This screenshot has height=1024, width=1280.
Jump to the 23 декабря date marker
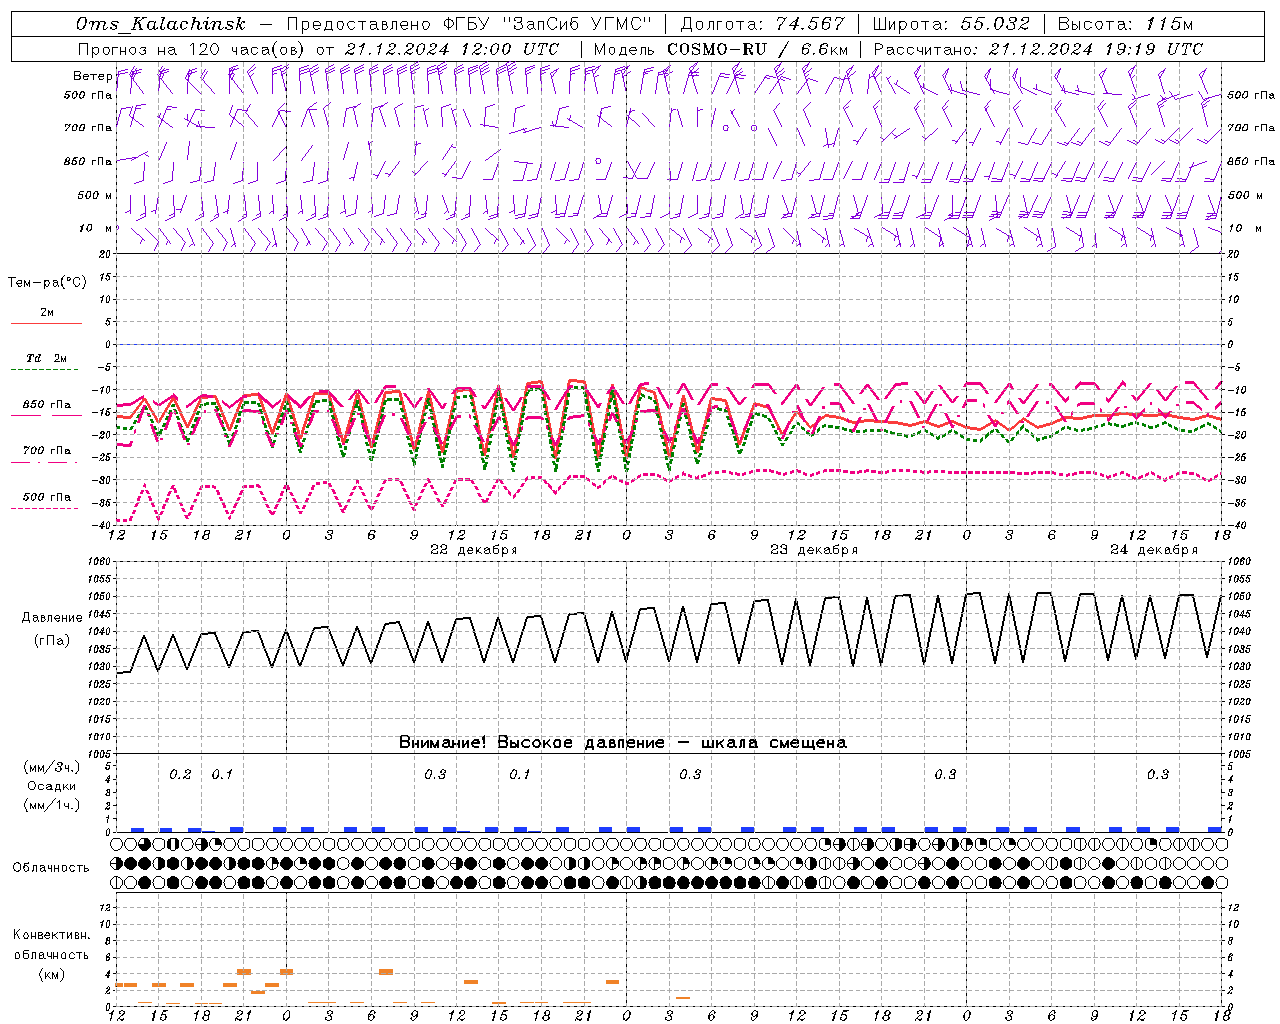[x=813, y=550]
